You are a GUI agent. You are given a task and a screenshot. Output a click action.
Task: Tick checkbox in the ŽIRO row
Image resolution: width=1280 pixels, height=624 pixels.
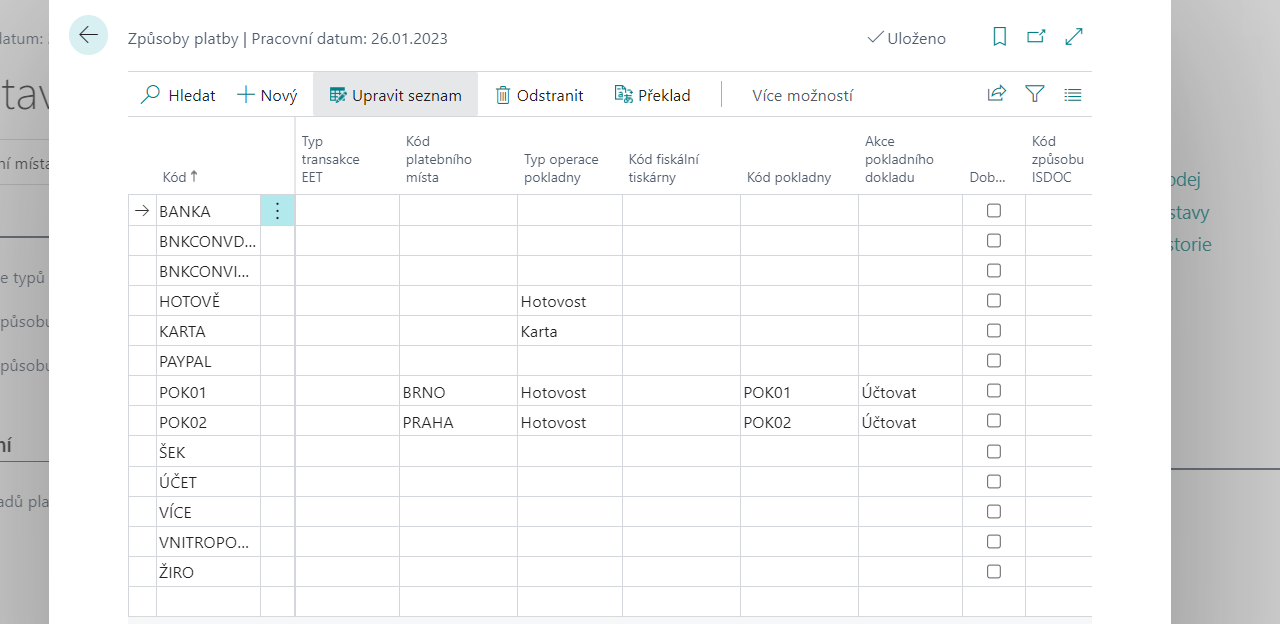[x=993, y=572]
